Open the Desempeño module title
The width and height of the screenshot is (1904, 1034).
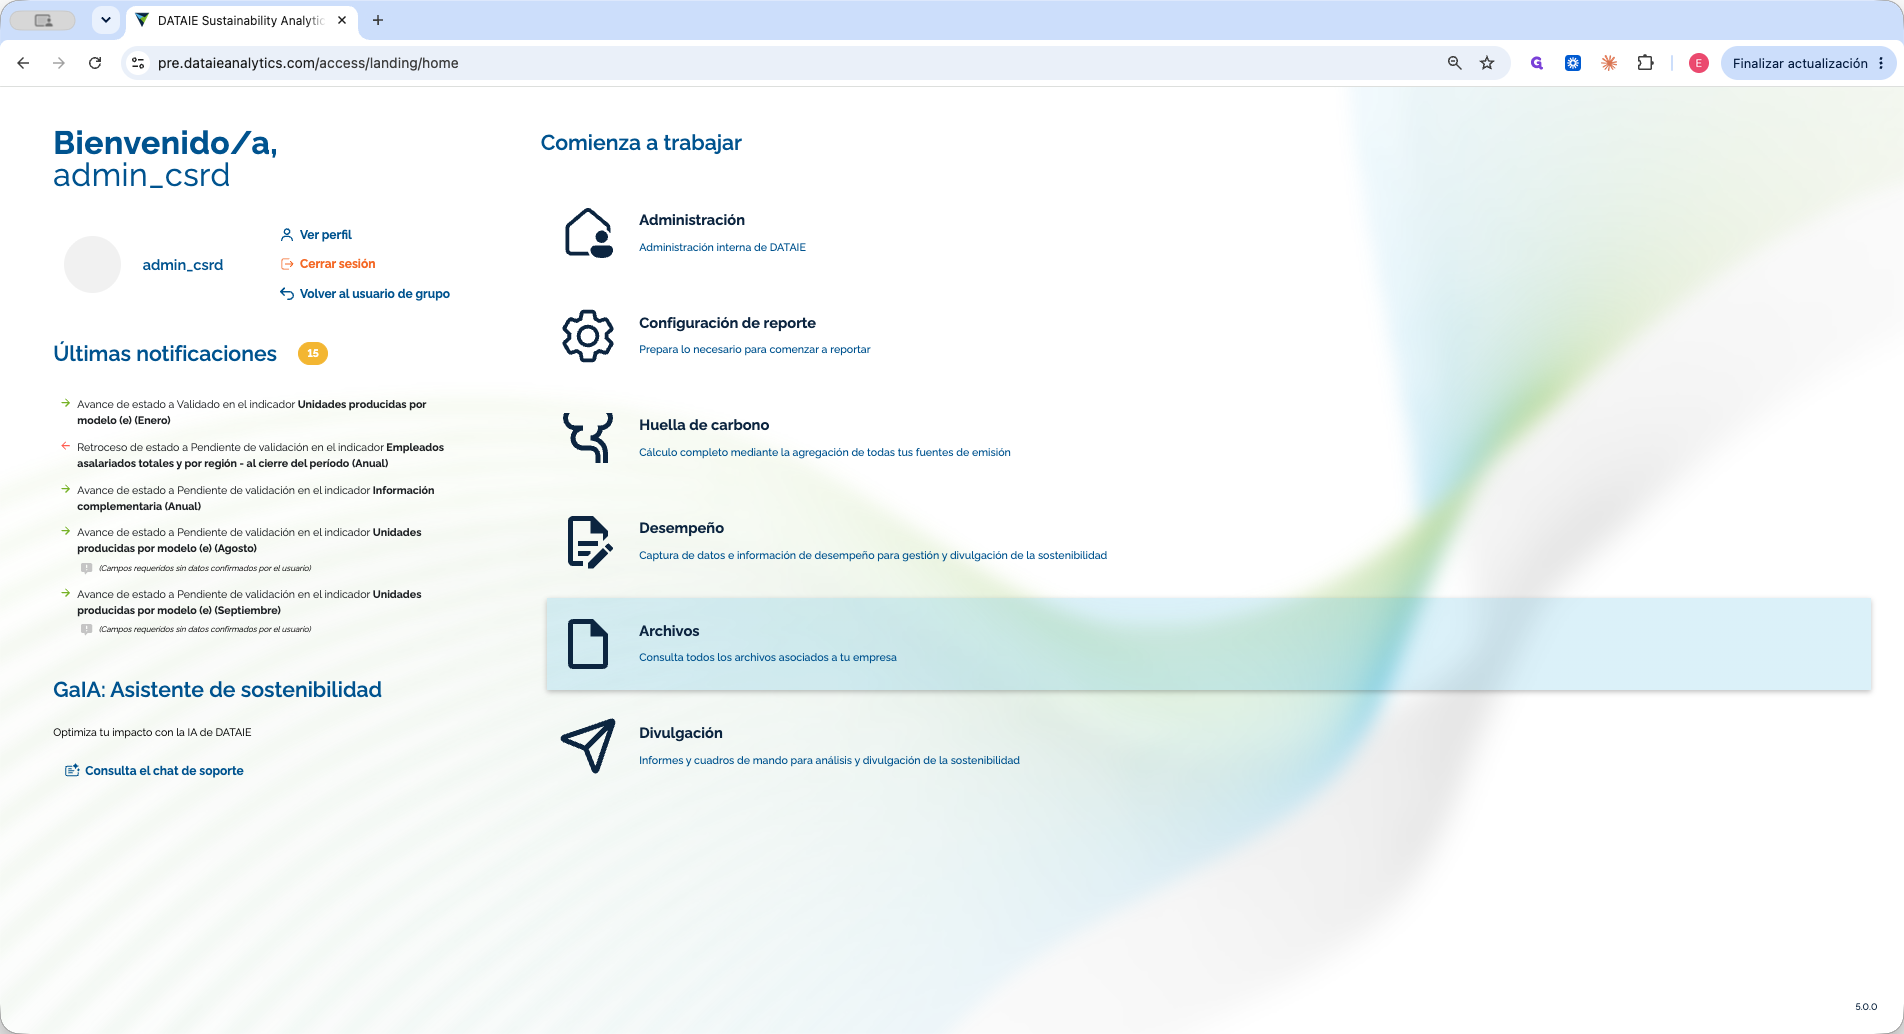(x=681, y=528)
